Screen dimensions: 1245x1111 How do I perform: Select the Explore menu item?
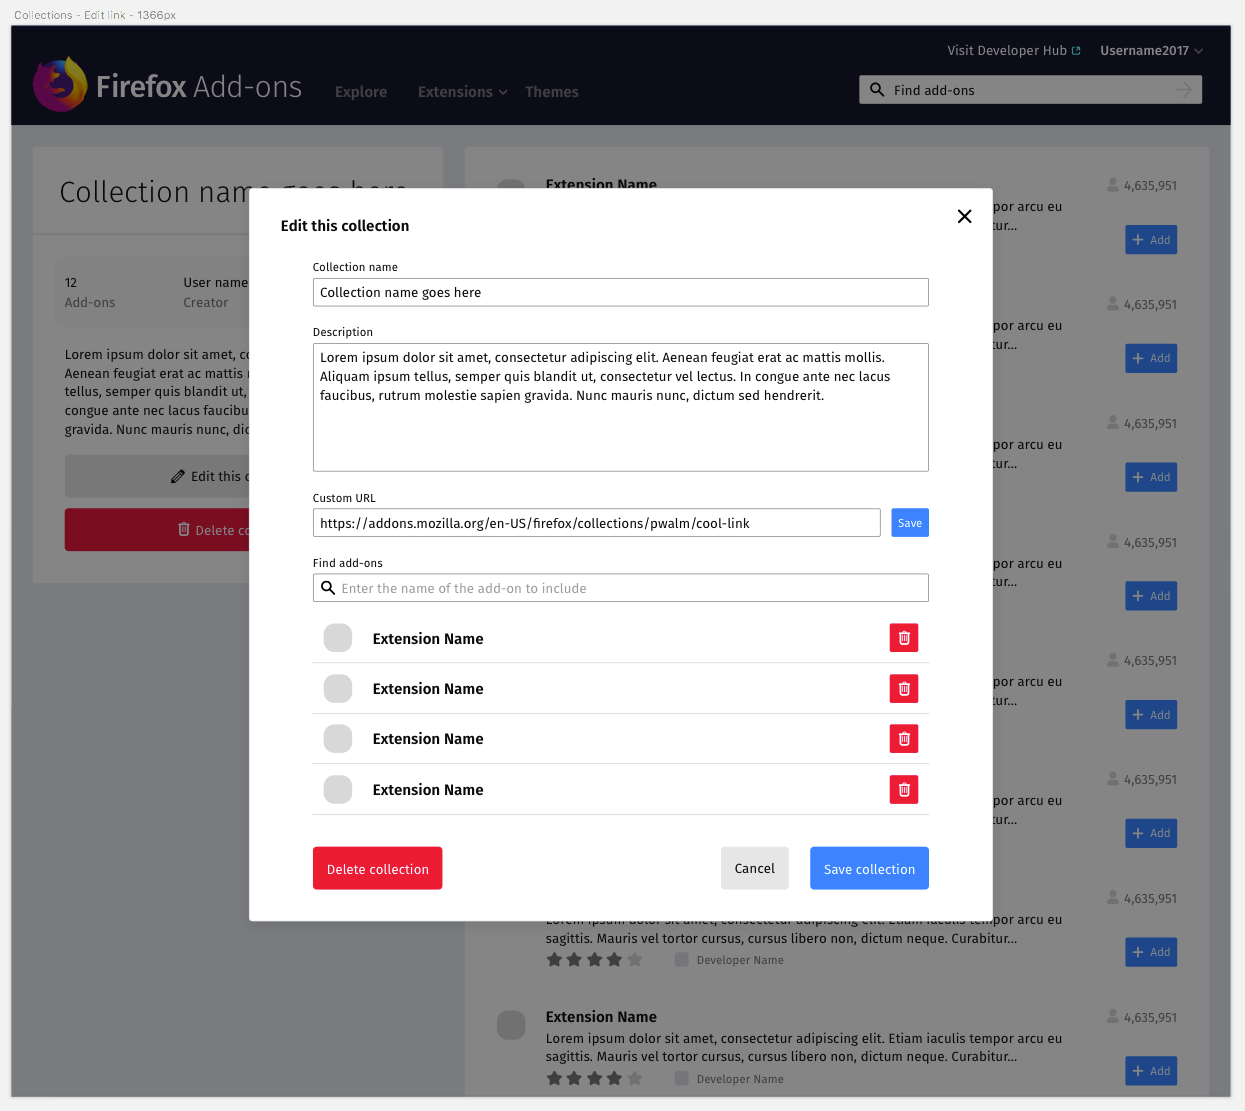[360, 91]
